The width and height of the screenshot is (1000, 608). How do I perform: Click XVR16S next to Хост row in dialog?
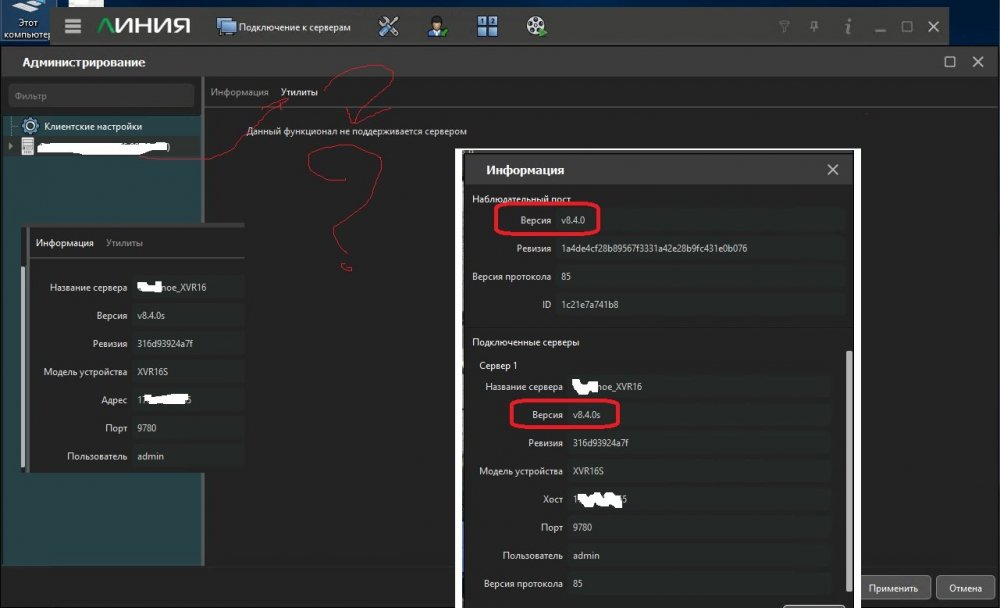pos(588,471)
